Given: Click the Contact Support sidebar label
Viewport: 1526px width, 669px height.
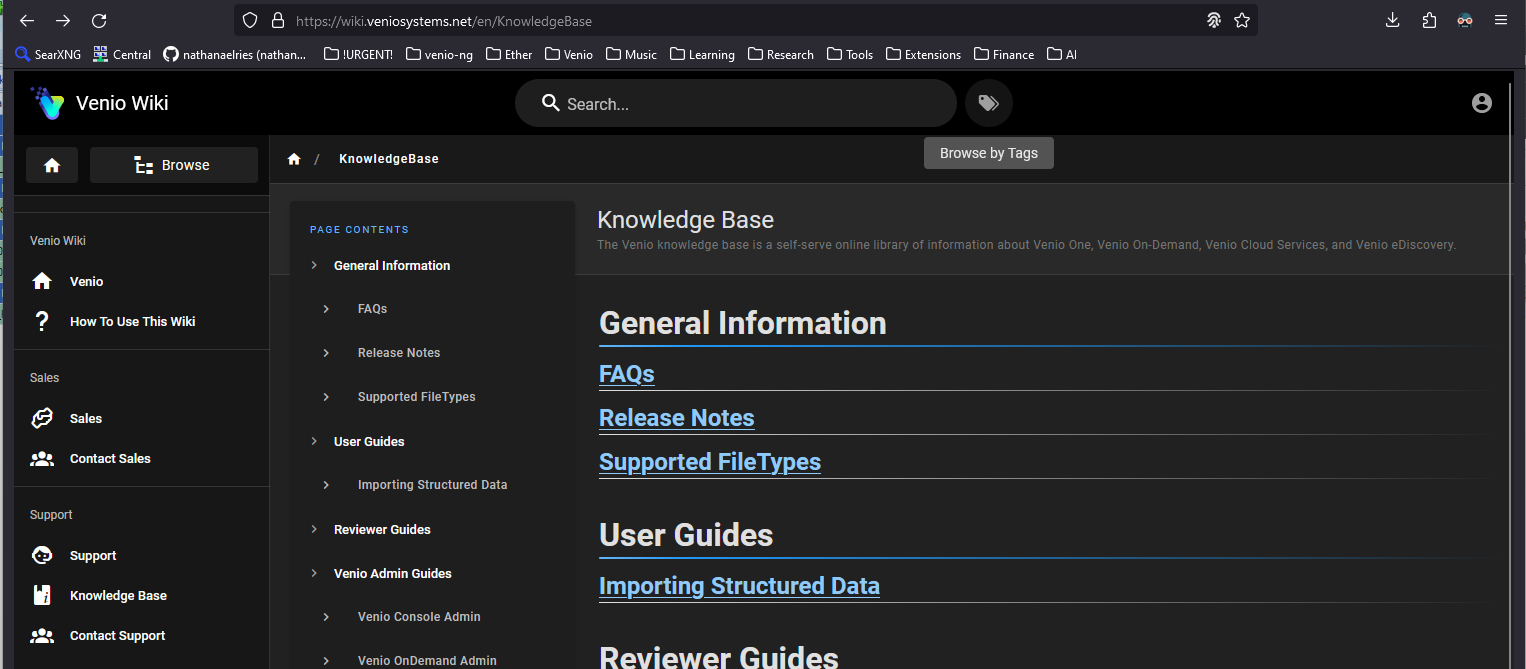Looking at the screenshot, I should 117,636.
